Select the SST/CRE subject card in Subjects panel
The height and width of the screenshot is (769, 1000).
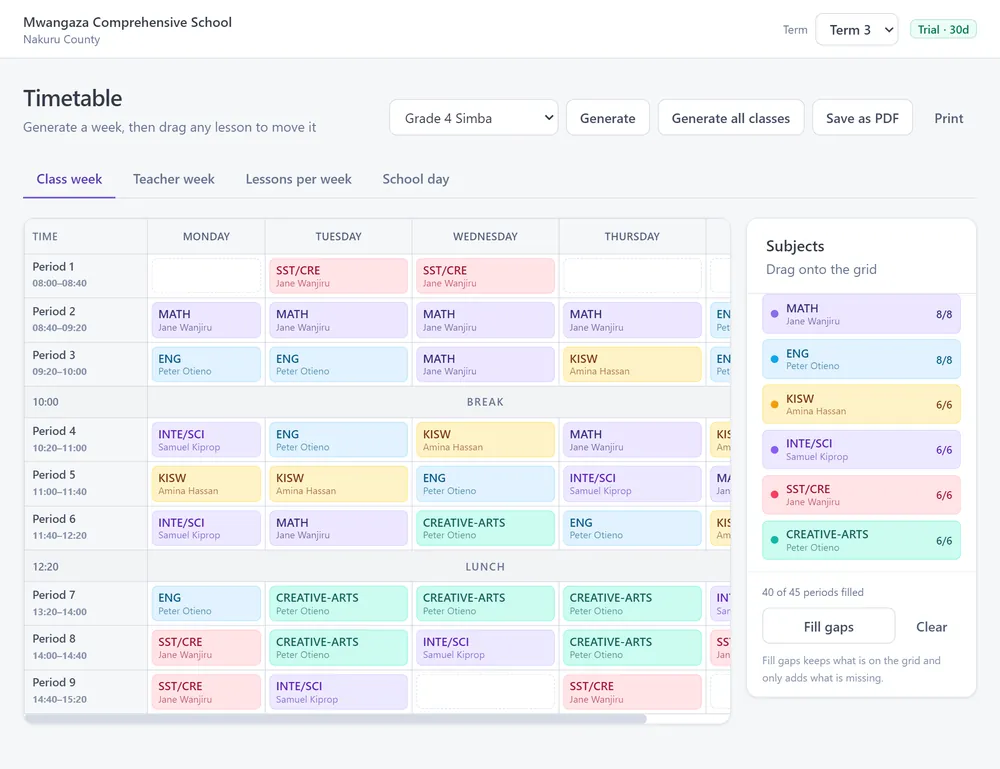click(861, 495)
